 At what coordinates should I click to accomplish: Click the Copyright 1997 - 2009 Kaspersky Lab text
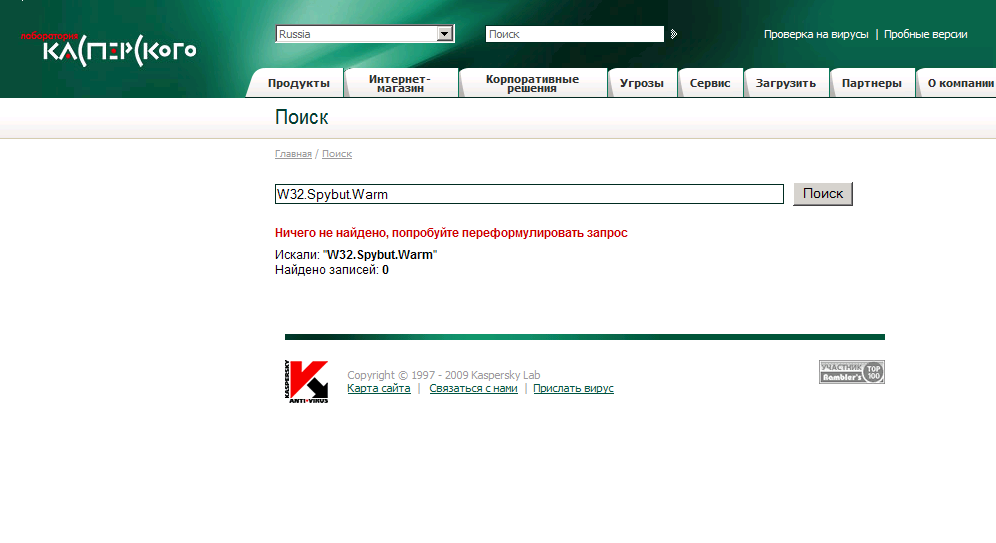(x=443, y=375)
